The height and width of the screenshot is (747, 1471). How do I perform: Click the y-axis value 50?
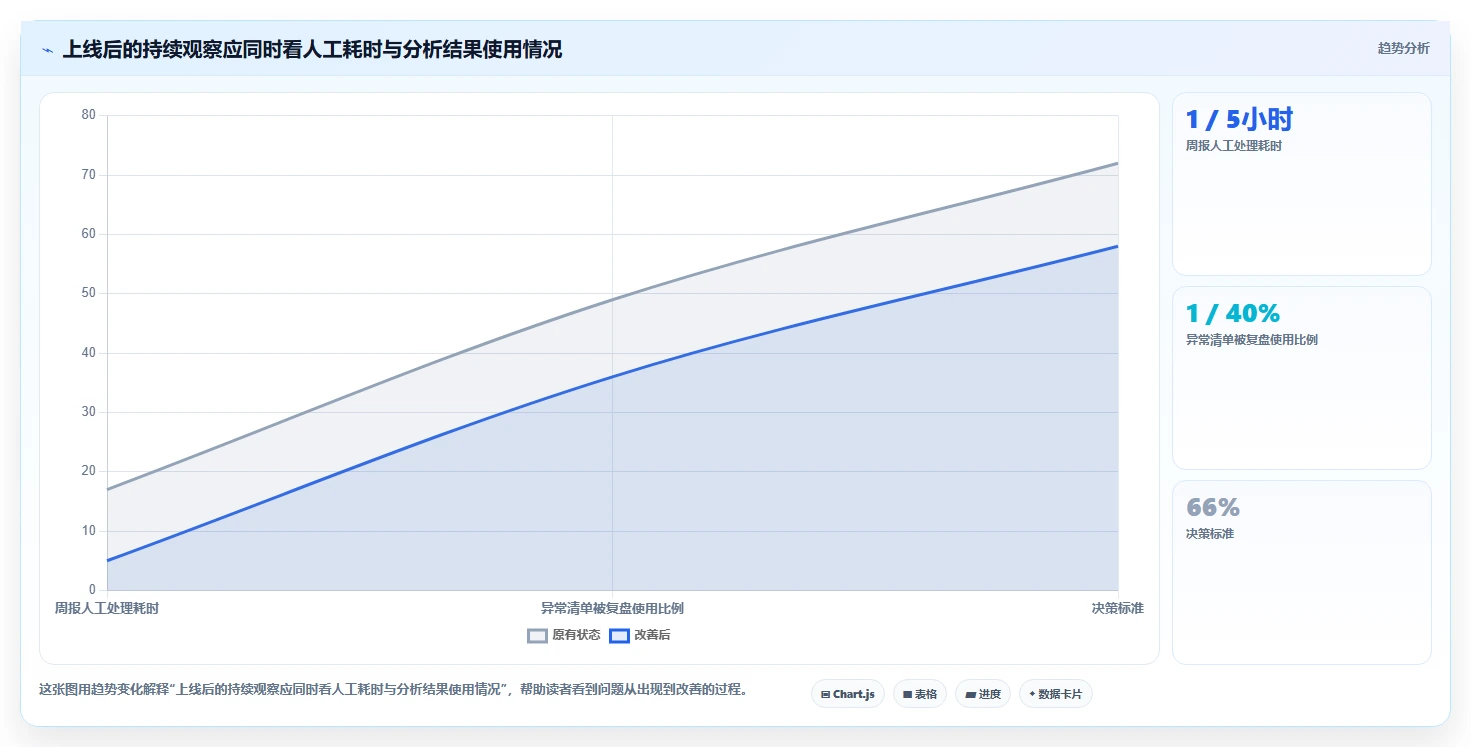pyautogui.click(x=89, y=293)
